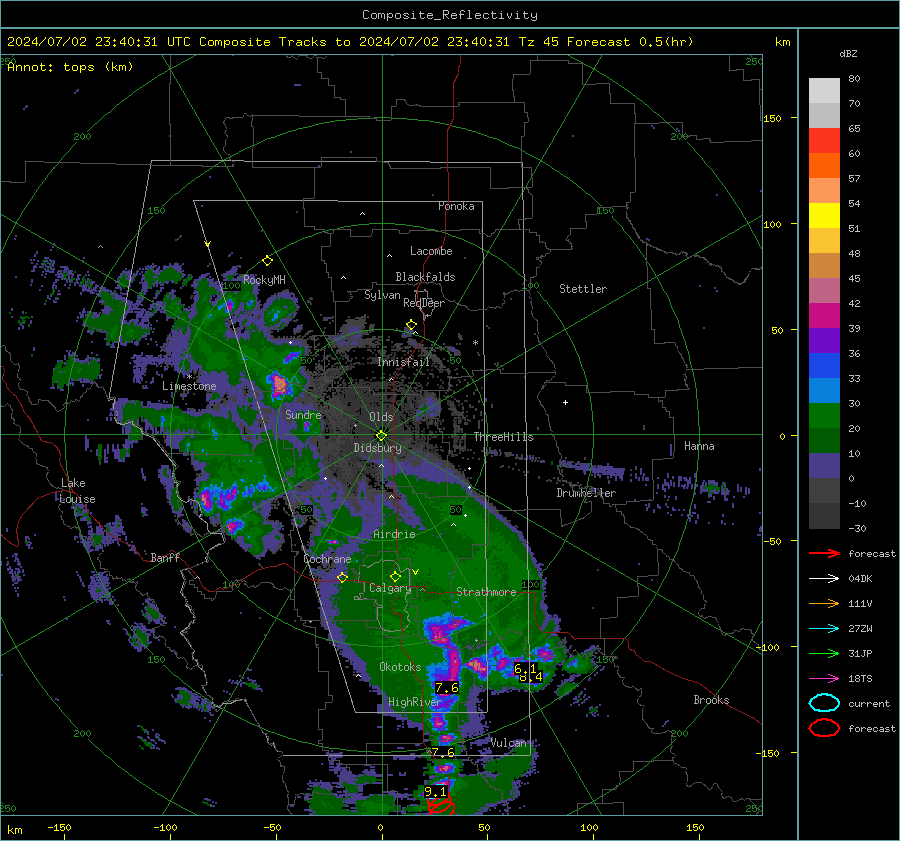900x841 pixels.
Task: Click the Lake Louise label
Action: pyautogui.click(x=77, y=491)
